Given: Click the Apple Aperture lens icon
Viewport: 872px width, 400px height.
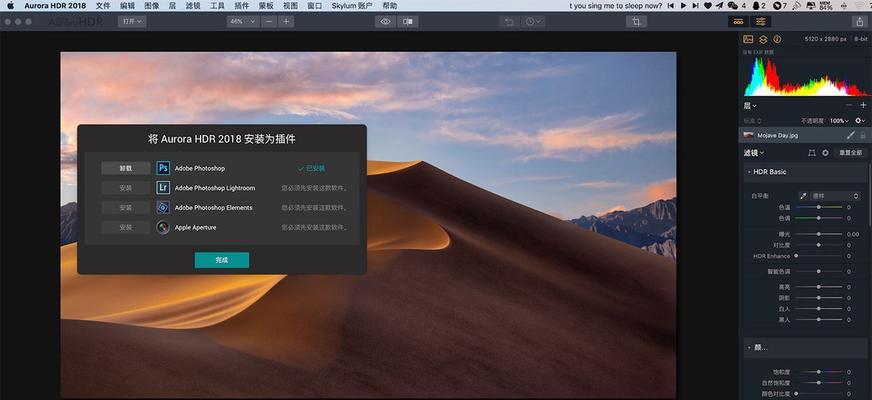Looking at the screenshot, I should point(163,227).
